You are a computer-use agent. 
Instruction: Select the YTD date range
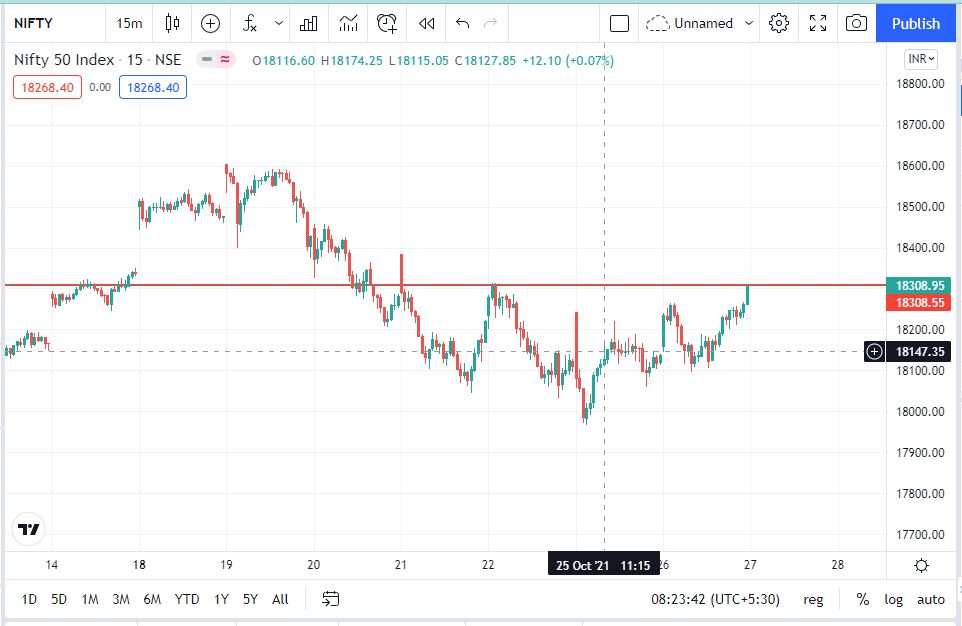pyautogui.click(x=187, y=599)
